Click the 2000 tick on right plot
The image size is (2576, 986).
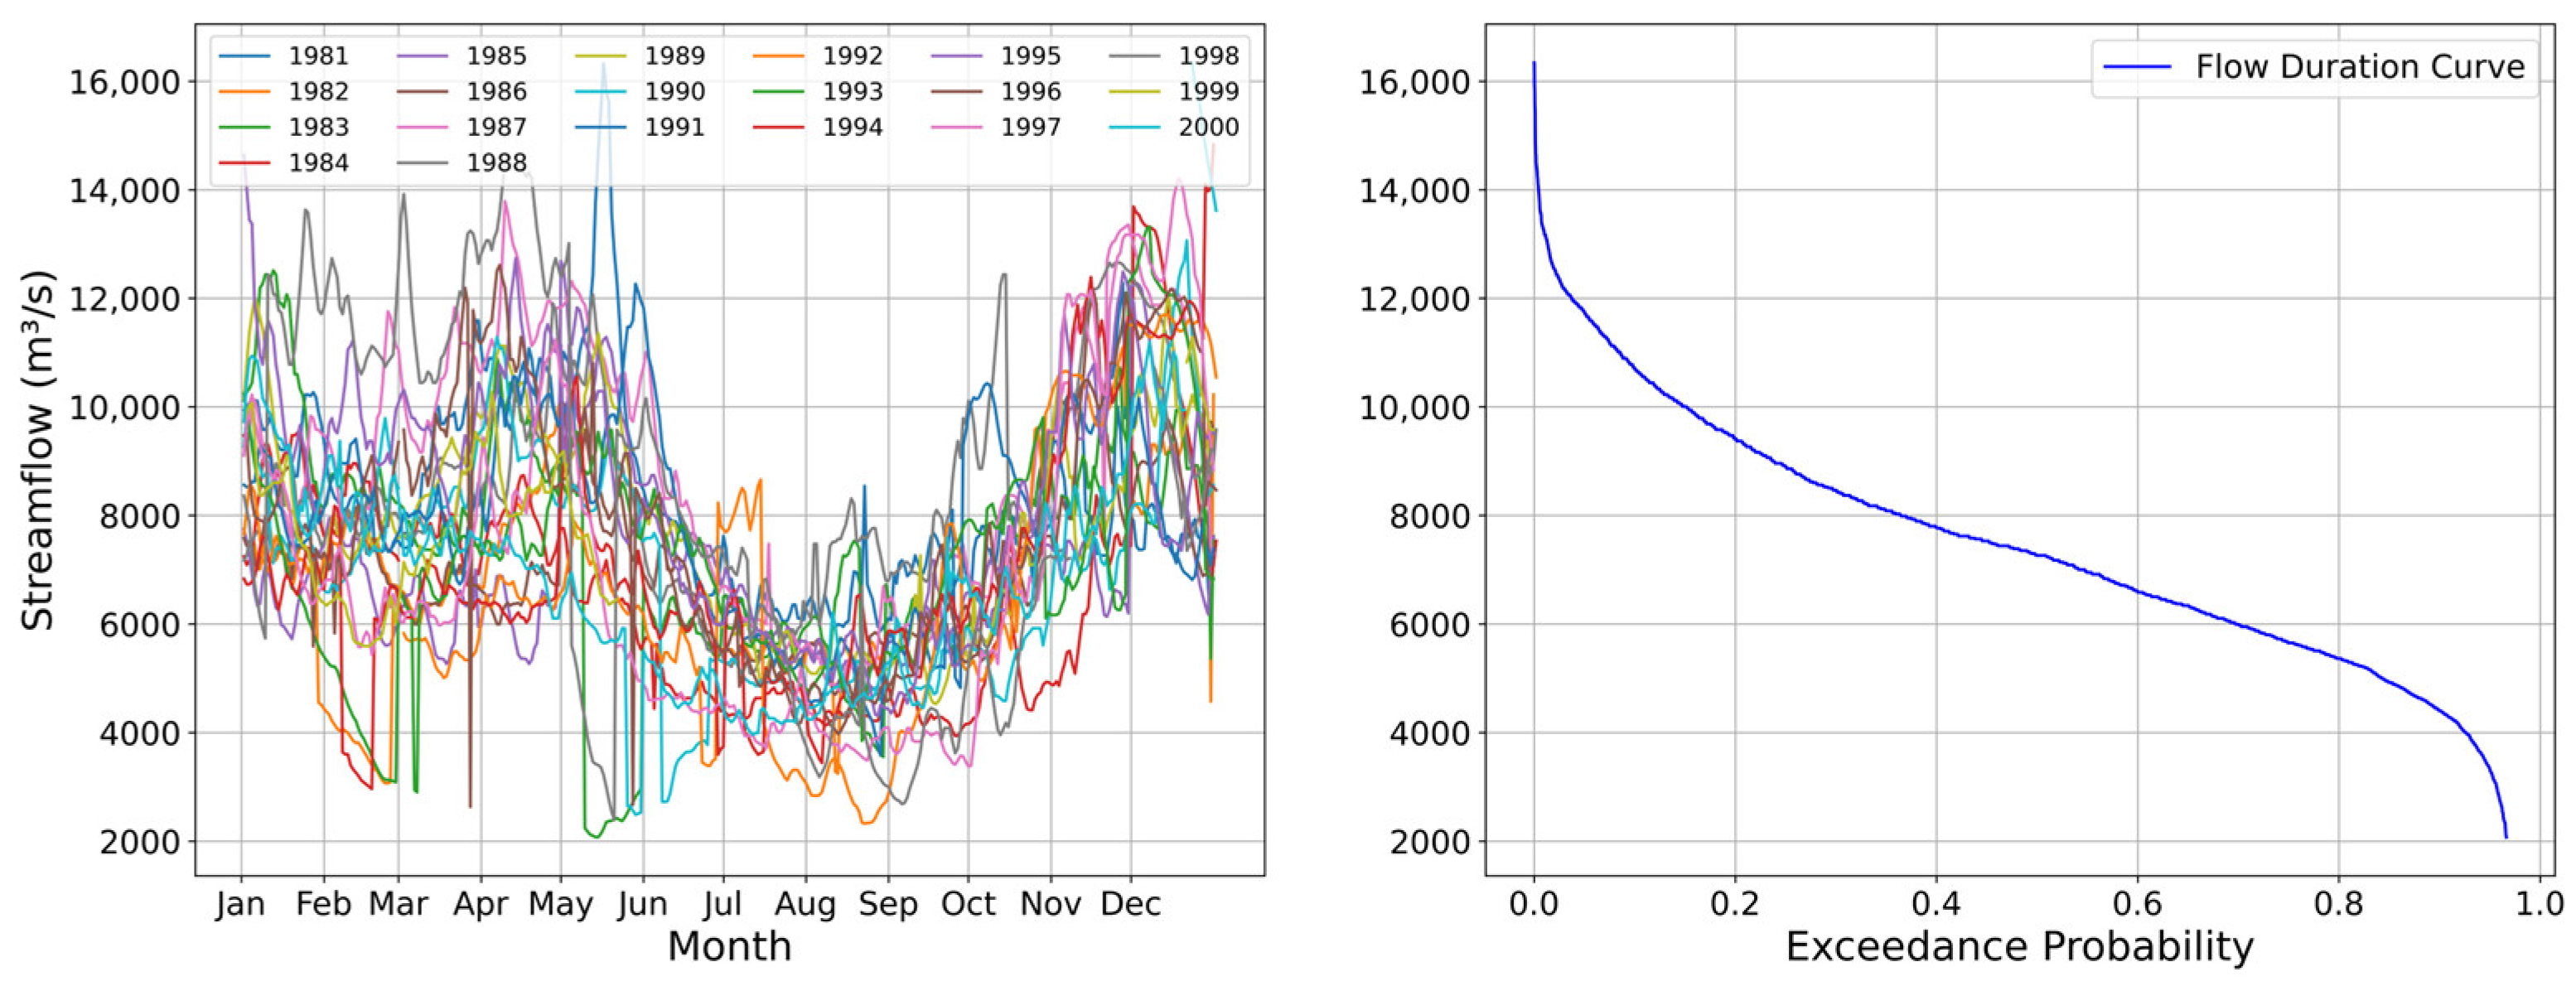tap(1429, 842)
